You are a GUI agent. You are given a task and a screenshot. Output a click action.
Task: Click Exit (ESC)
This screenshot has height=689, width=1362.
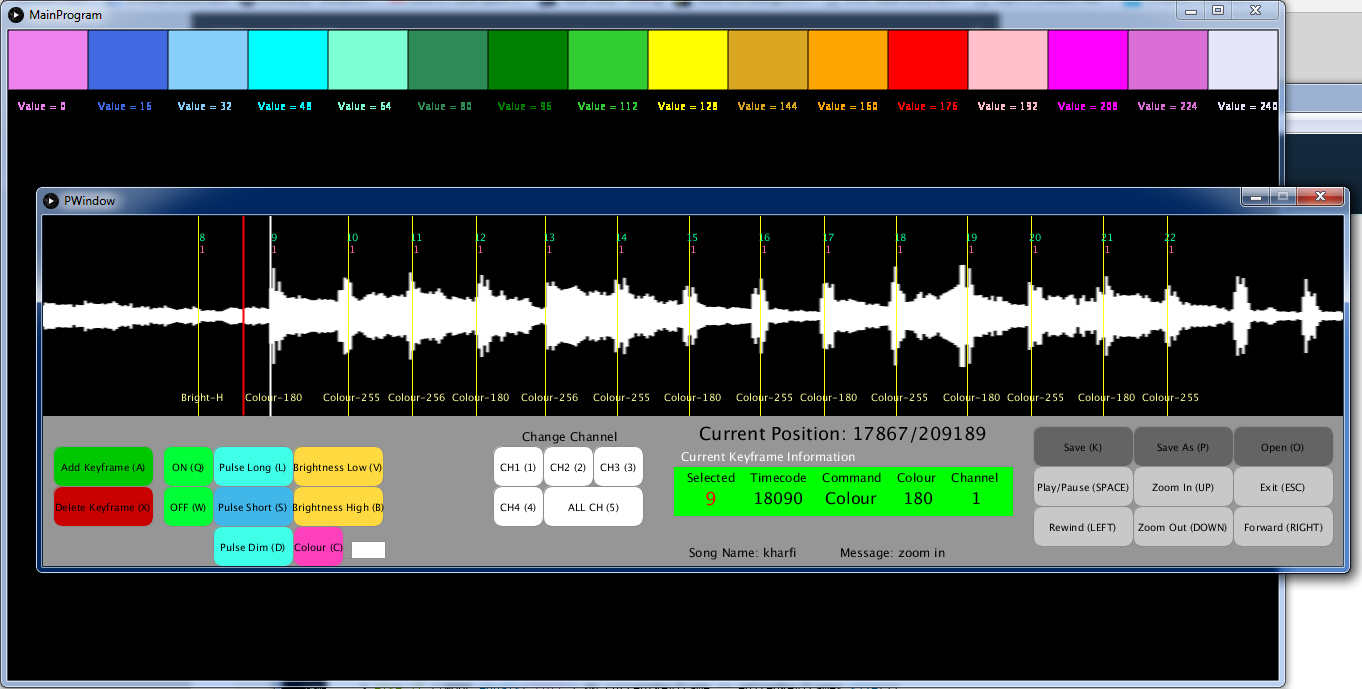click(1283, 487)
